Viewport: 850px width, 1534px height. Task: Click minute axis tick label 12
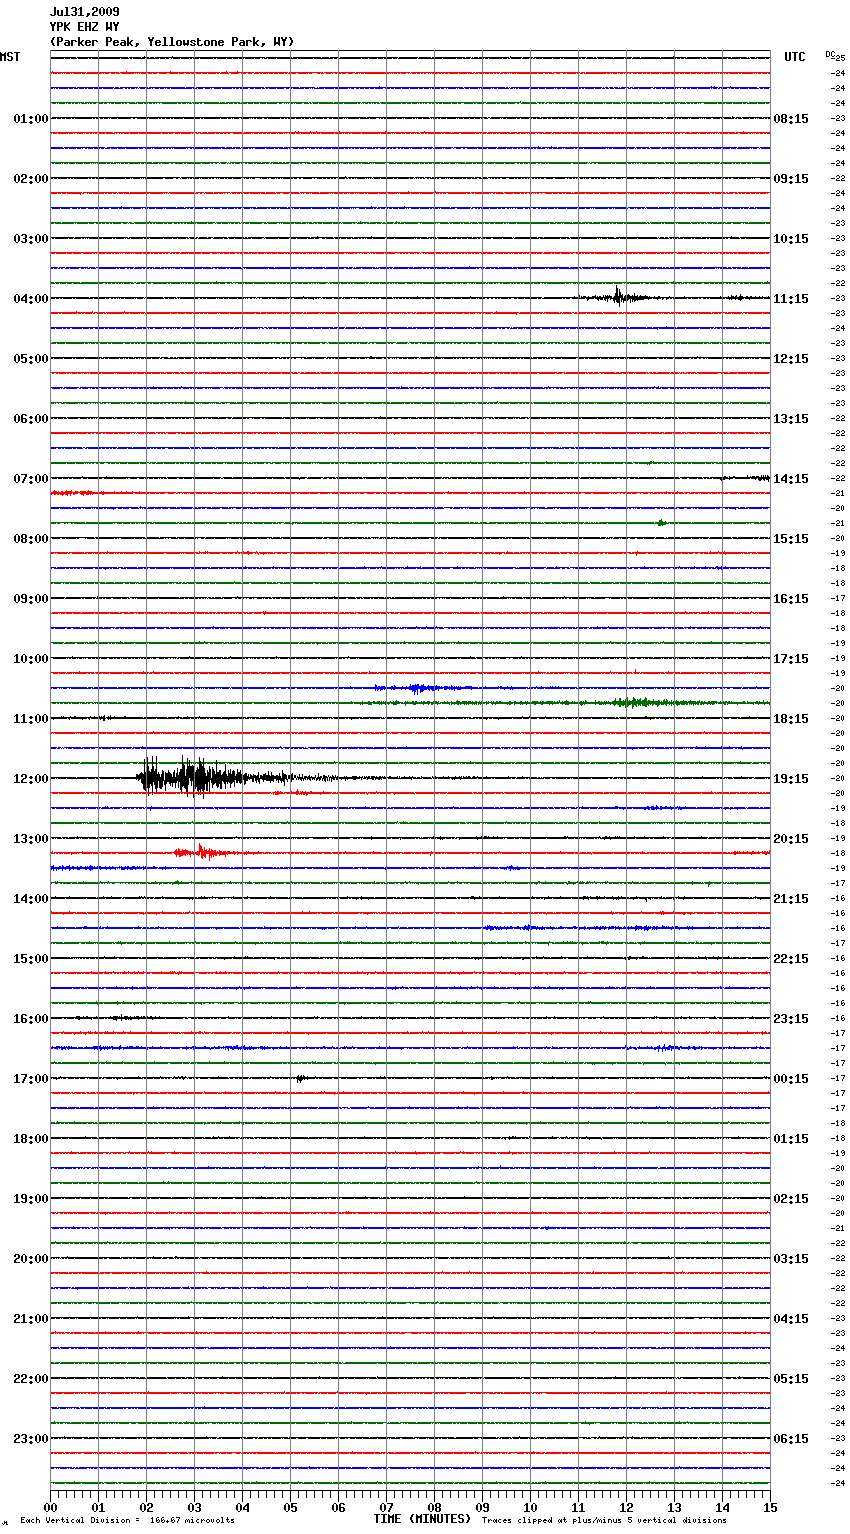pos(626,1508)
